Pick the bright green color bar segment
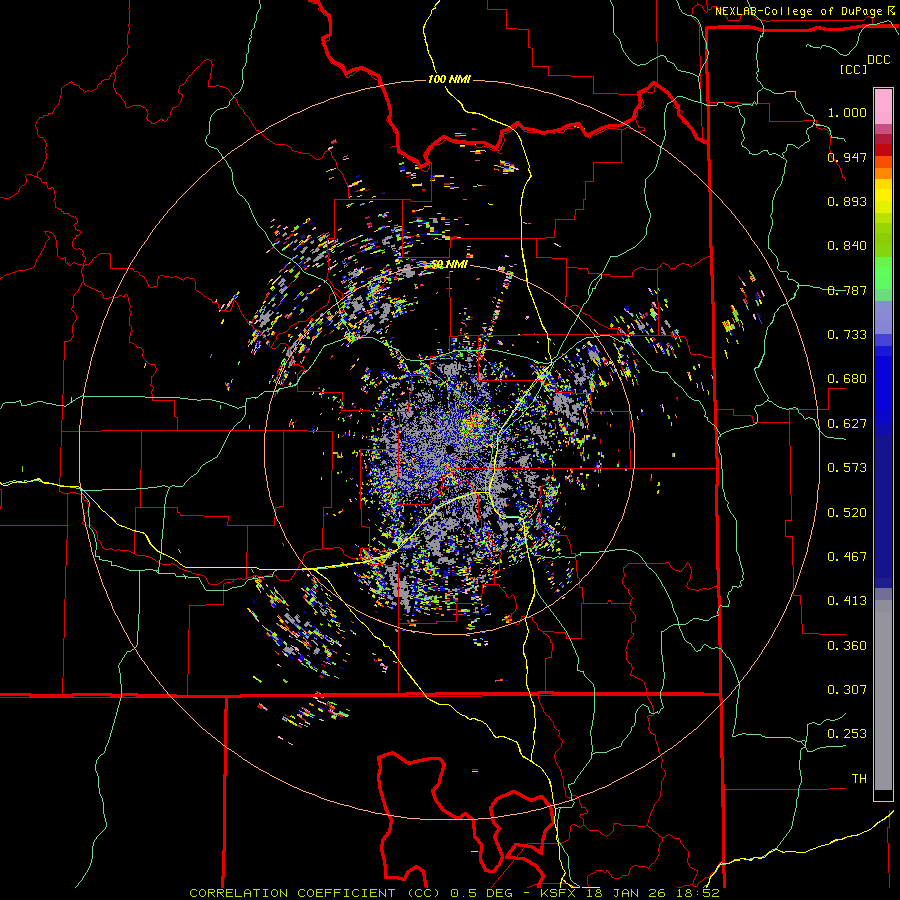This screenshot has width=900, height=900. point(883,273)
